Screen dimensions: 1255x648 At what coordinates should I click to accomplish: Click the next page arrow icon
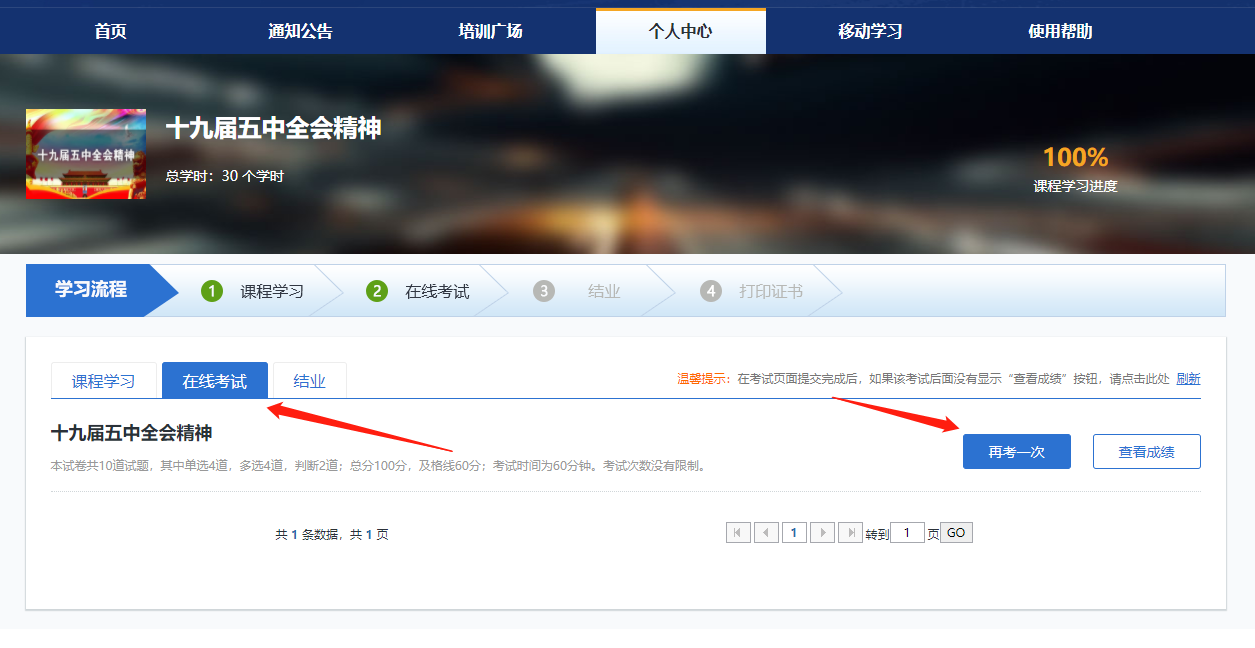coord(822,533)
